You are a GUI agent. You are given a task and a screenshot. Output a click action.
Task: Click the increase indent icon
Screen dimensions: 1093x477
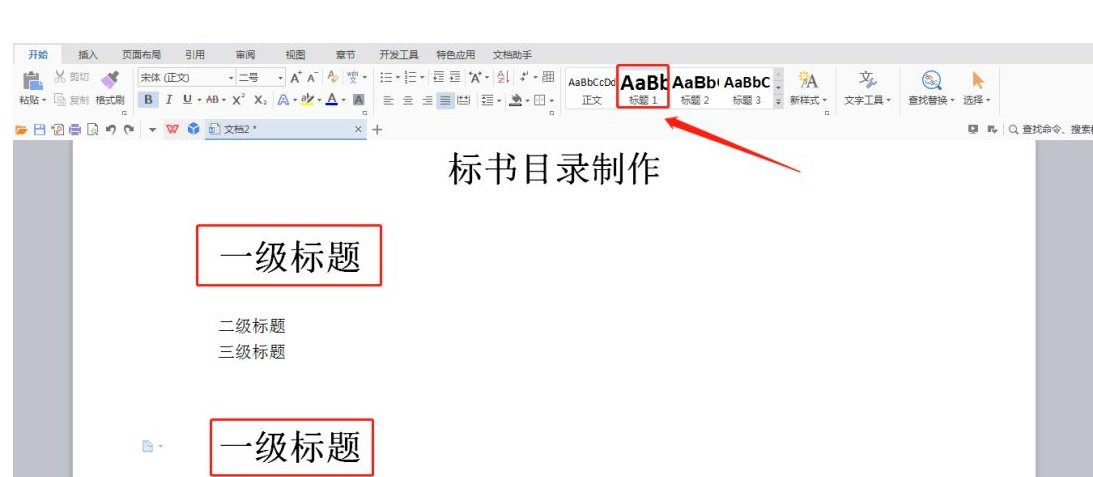(x=455, y=77)
